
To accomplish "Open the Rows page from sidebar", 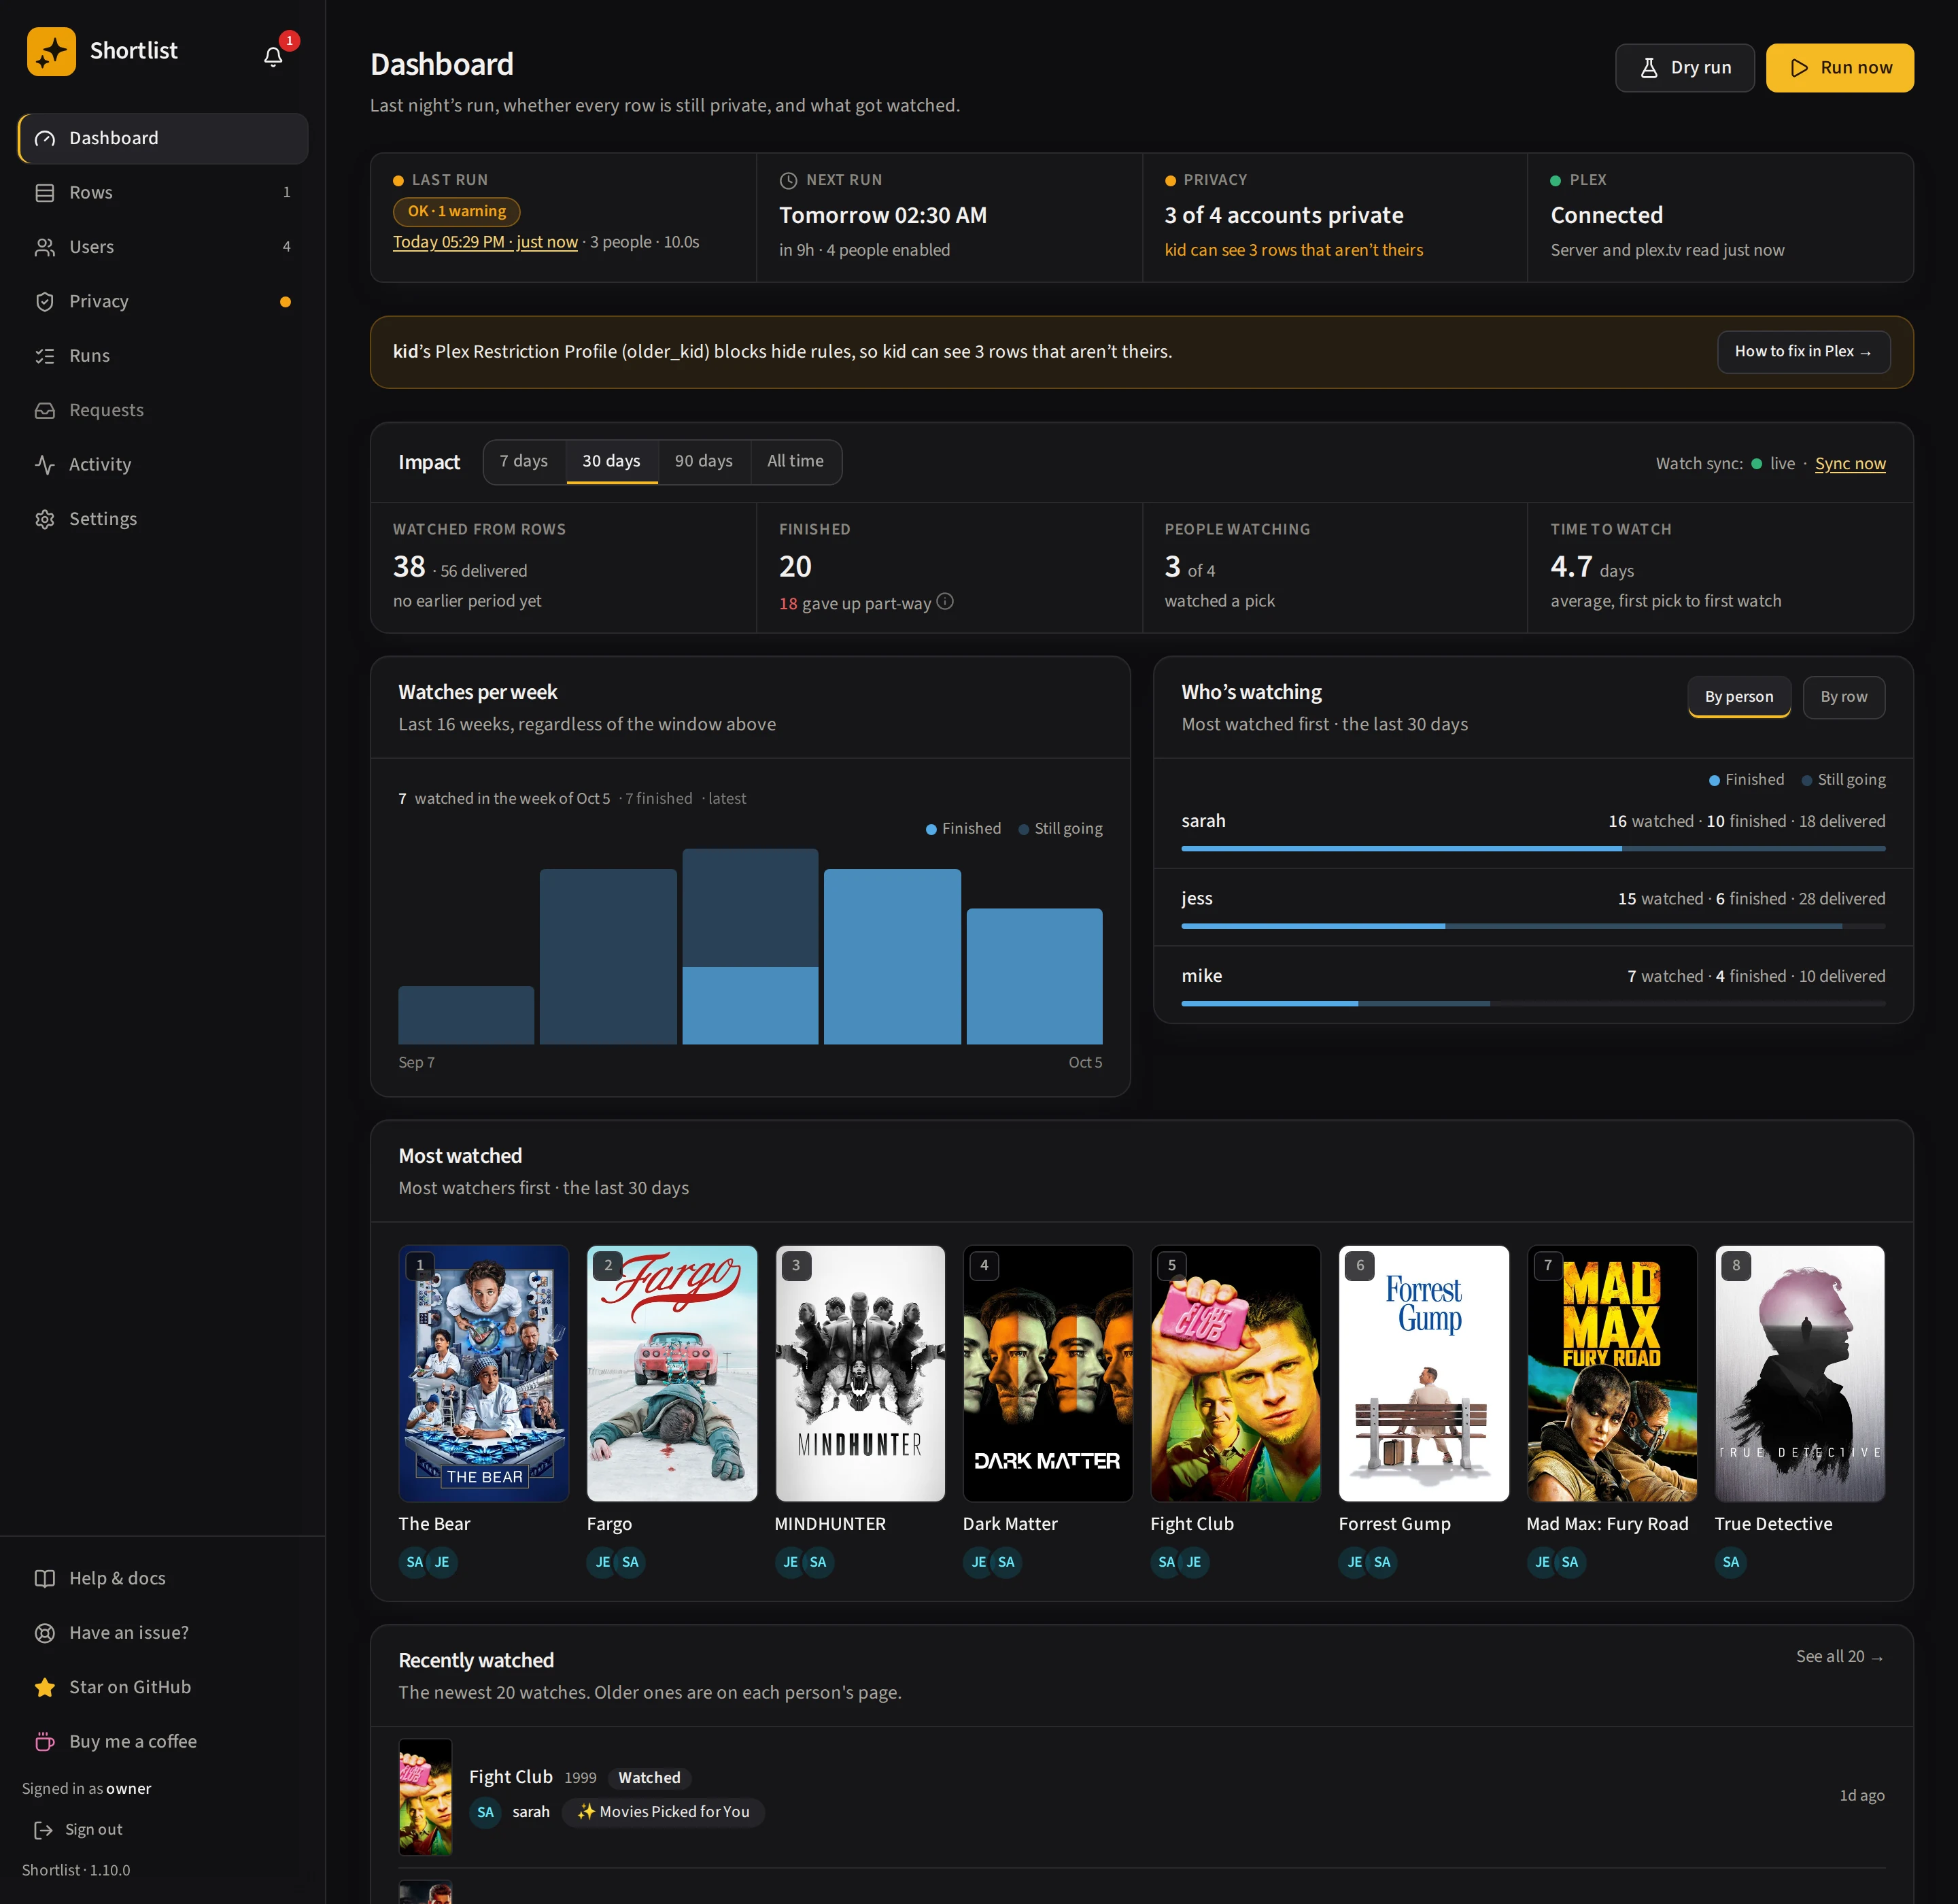I will [x=163, y=193].
